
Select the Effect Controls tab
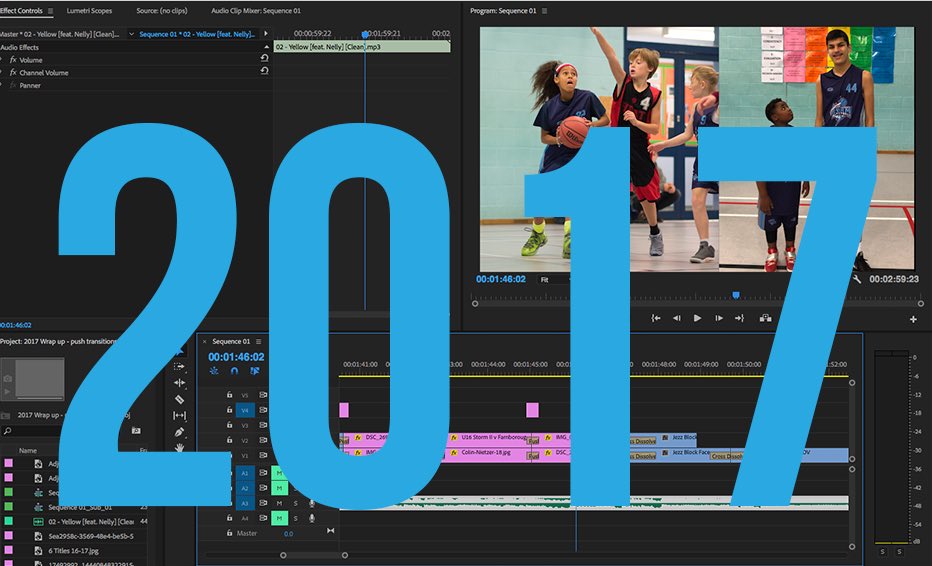(21, 11)
